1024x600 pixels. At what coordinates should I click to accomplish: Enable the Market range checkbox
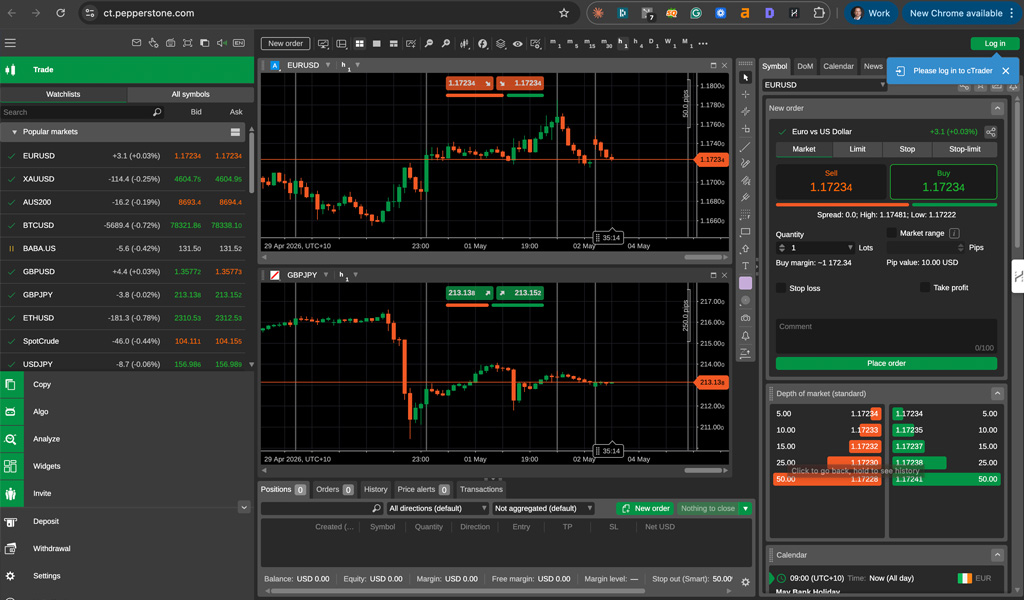point(891,233)
